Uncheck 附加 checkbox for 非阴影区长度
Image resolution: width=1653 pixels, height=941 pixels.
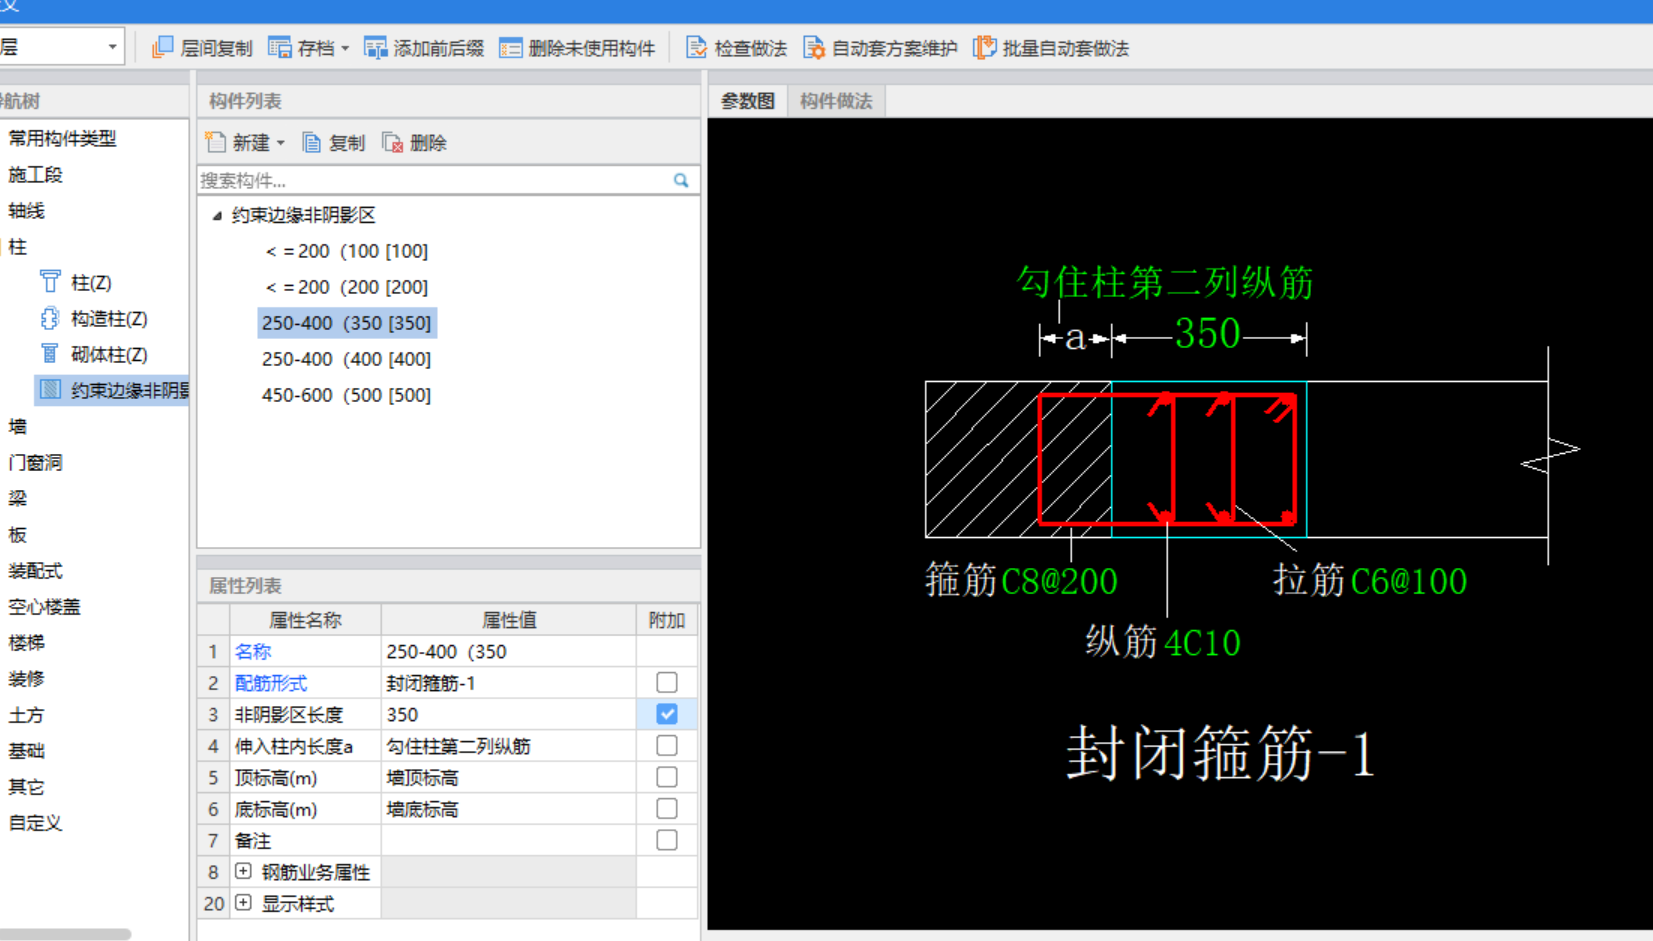coord(667,714)
